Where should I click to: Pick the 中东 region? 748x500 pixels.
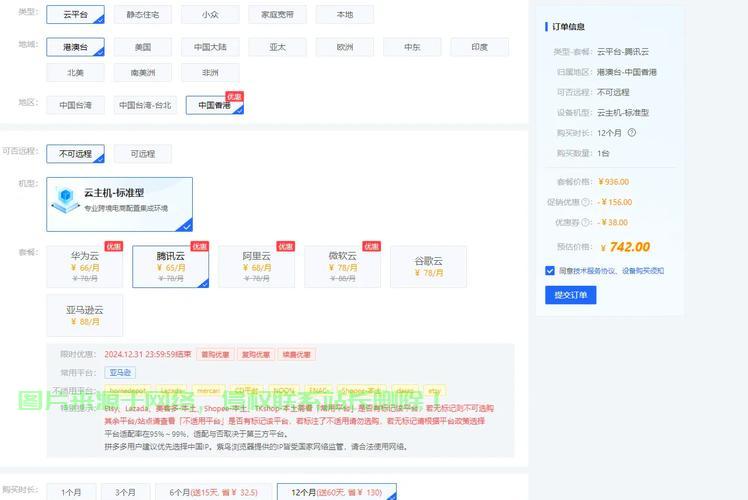[x=412, y=47]
